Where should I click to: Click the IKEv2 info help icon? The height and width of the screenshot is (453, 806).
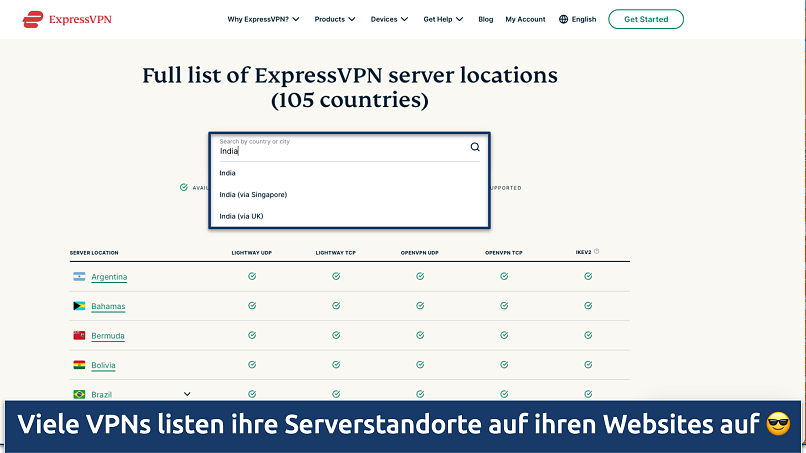click(x=596, y=251)
